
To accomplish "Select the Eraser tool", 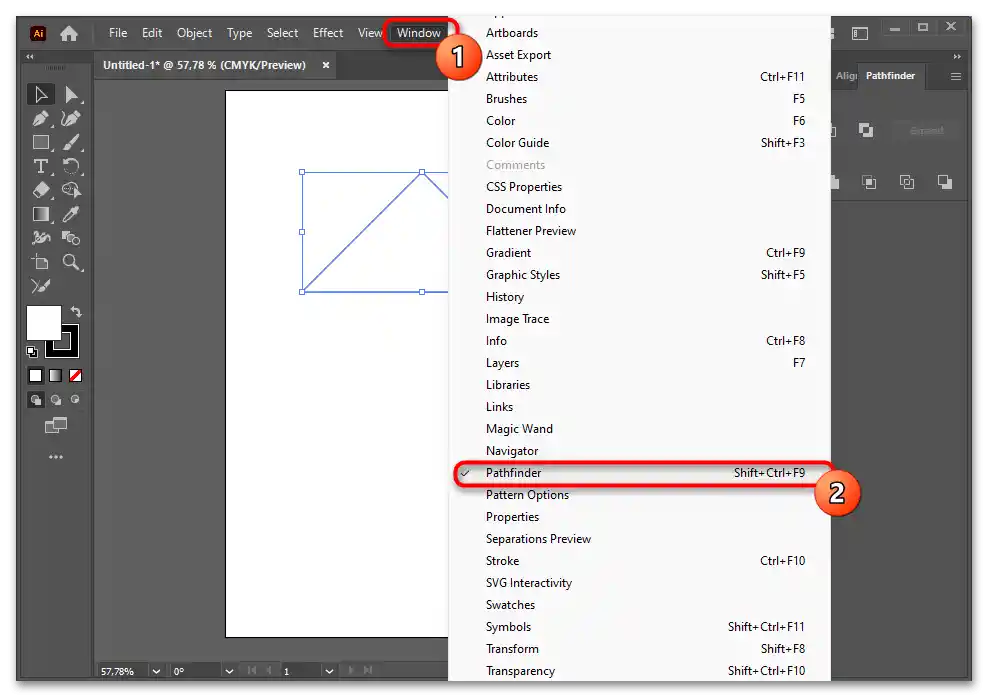I will point(41,190).
